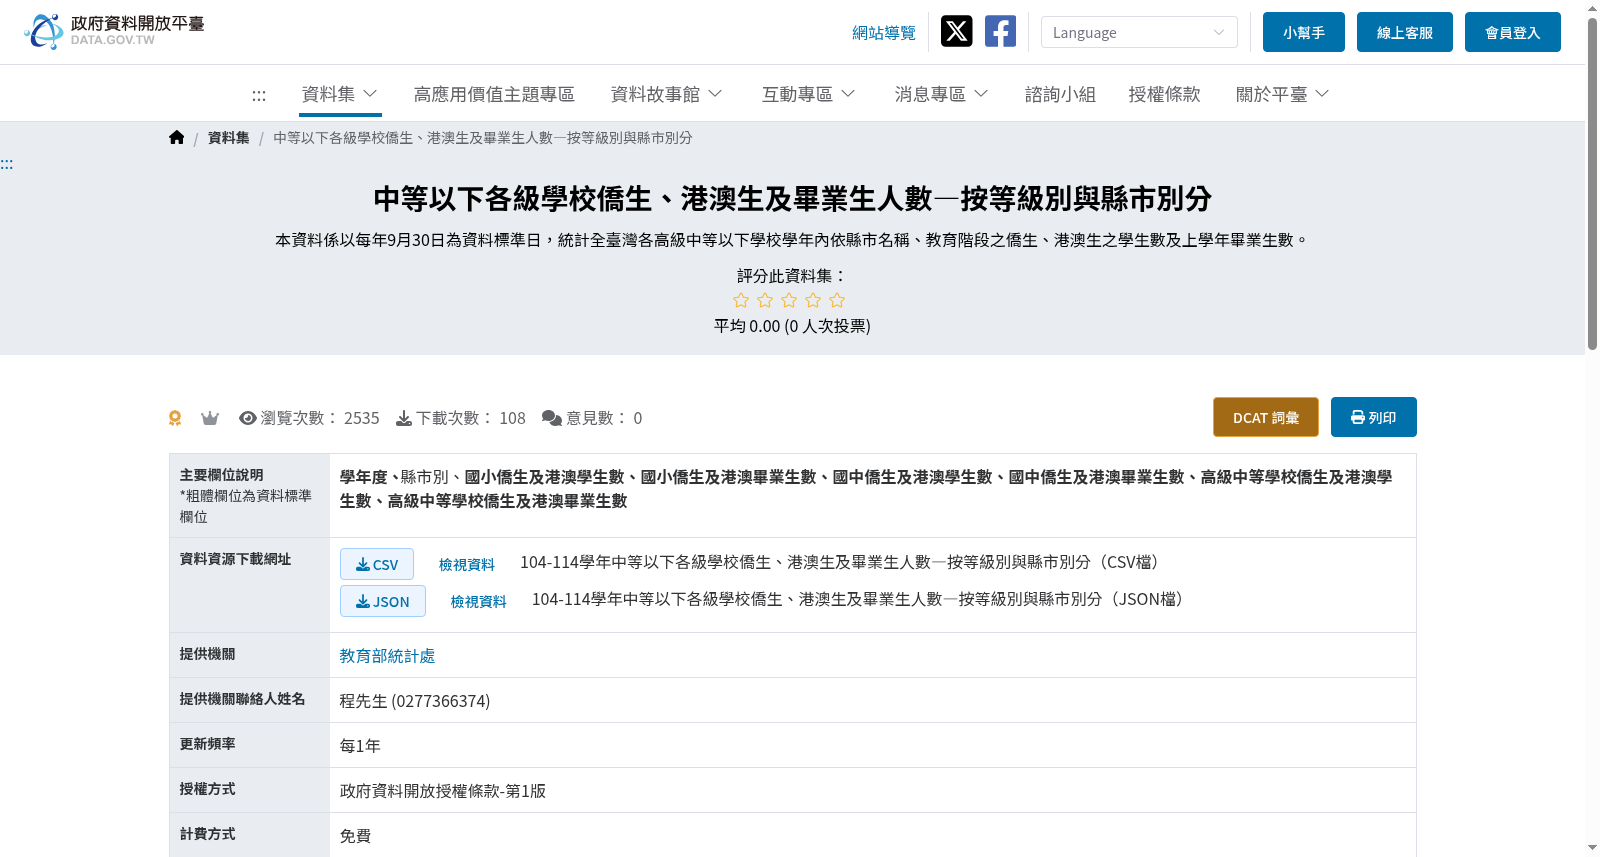The height and width of the screenshot is (857, 1600).
Task: Open the X (Twitter) social icon
Action: 957,31
